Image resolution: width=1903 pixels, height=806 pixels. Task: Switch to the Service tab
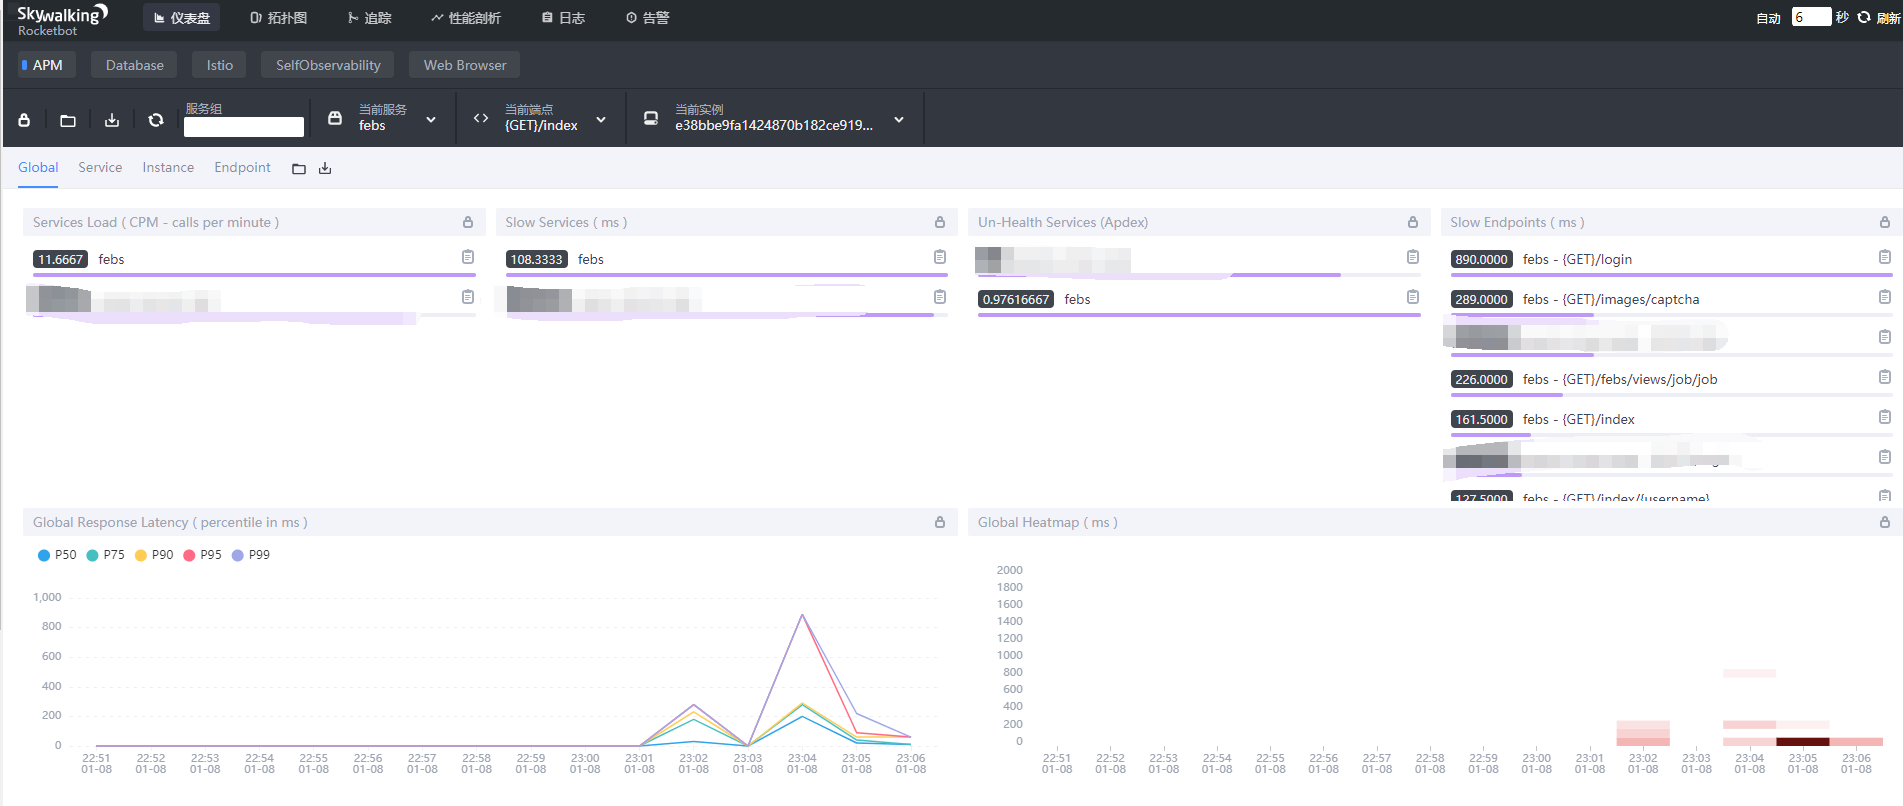pyautogui.click(x=100, y=168)
